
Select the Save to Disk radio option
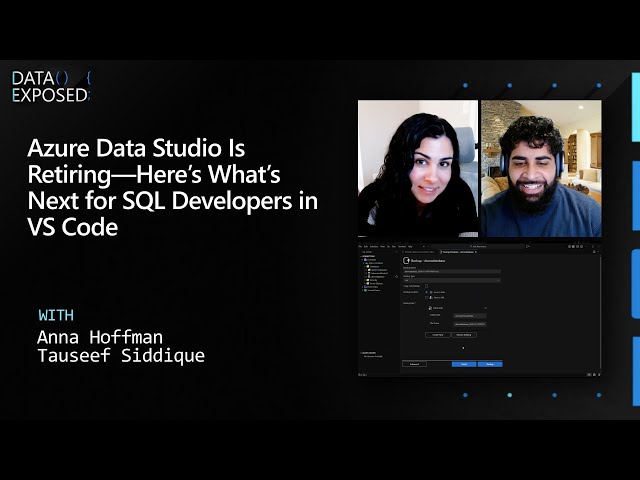427,292
